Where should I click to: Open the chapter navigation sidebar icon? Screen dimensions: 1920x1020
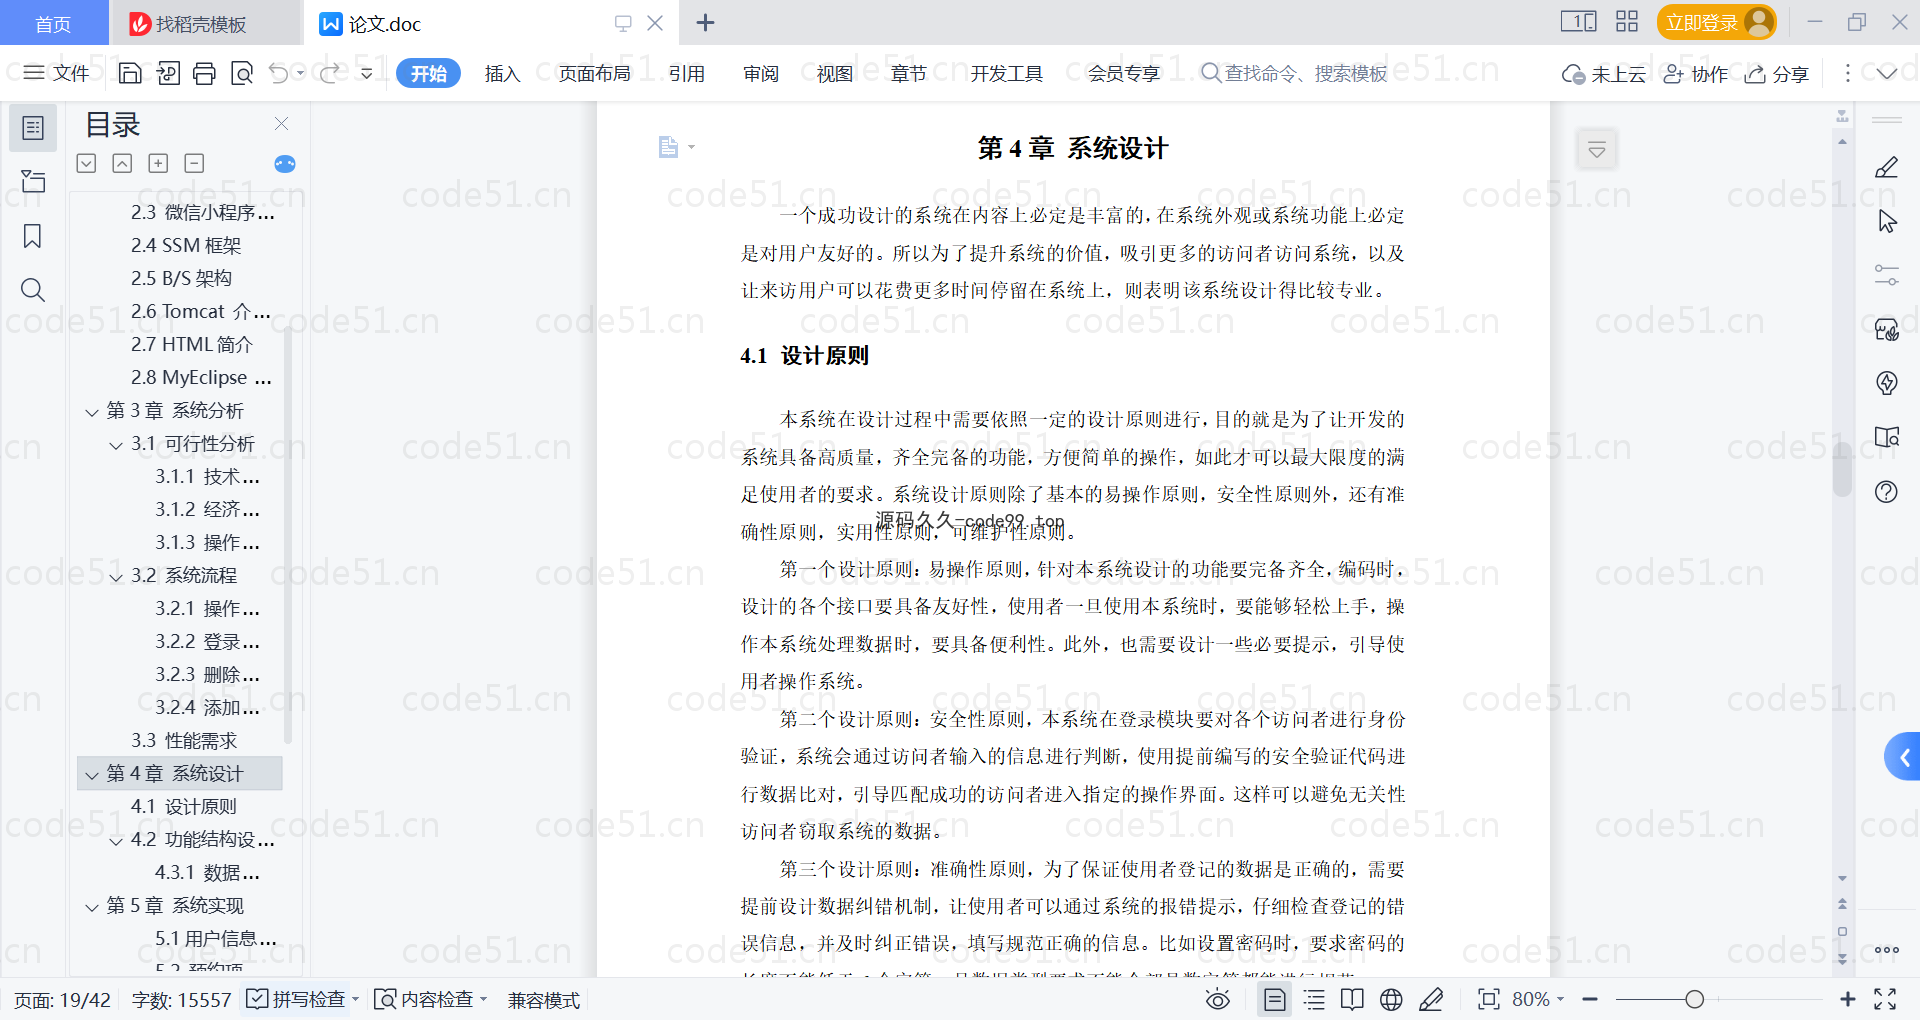click(33, 181)
